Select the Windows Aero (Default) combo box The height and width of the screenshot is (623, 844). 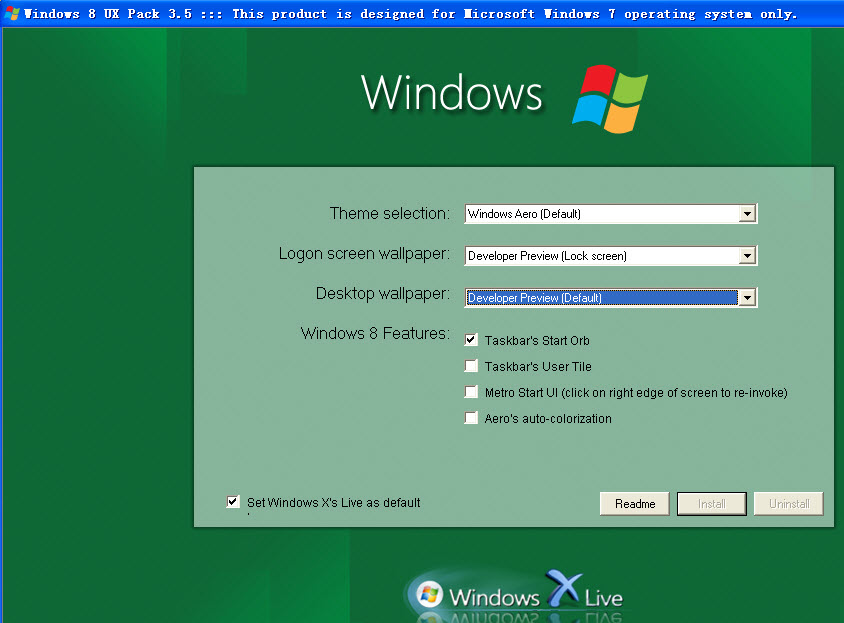coord(611,214)
